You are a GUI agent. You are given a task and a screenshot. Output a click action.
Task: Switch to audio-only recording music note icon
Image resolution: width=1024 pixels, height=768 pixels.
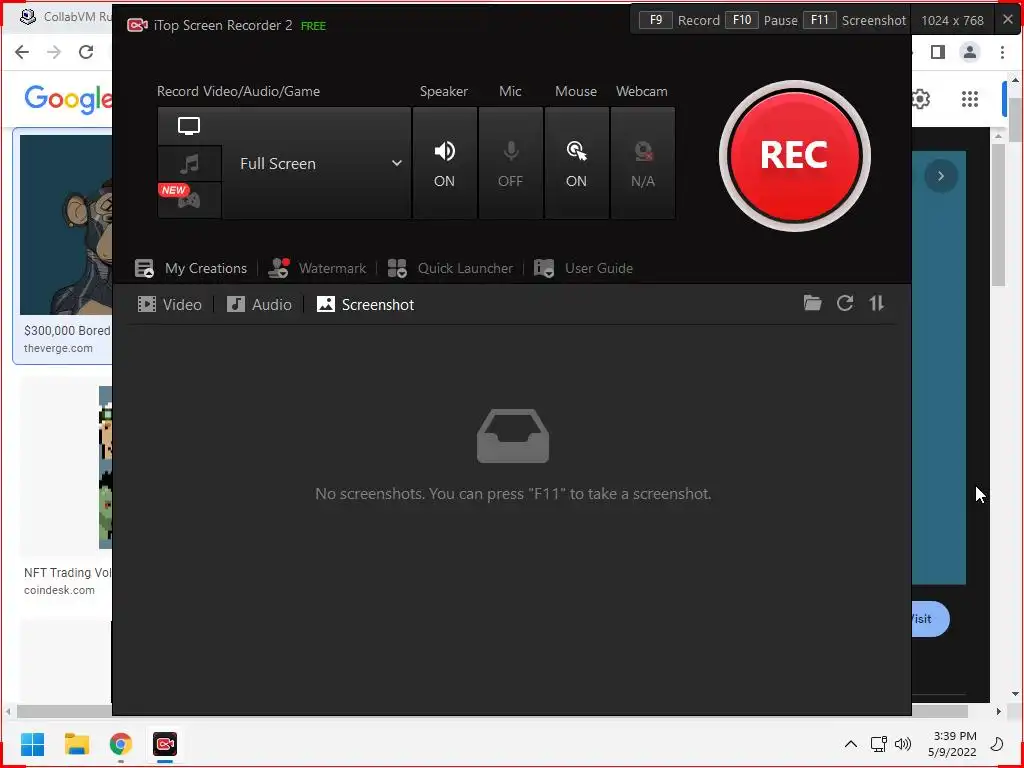pyautogui.click(x=189, y=163)
